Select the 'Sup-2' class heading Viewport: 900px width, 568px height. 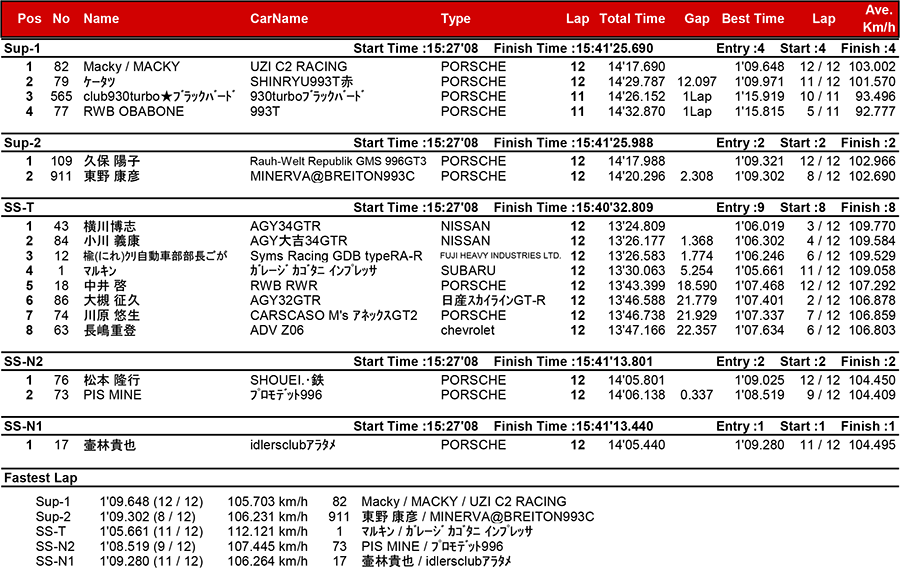pyautogui.click(x=22, y=143)
